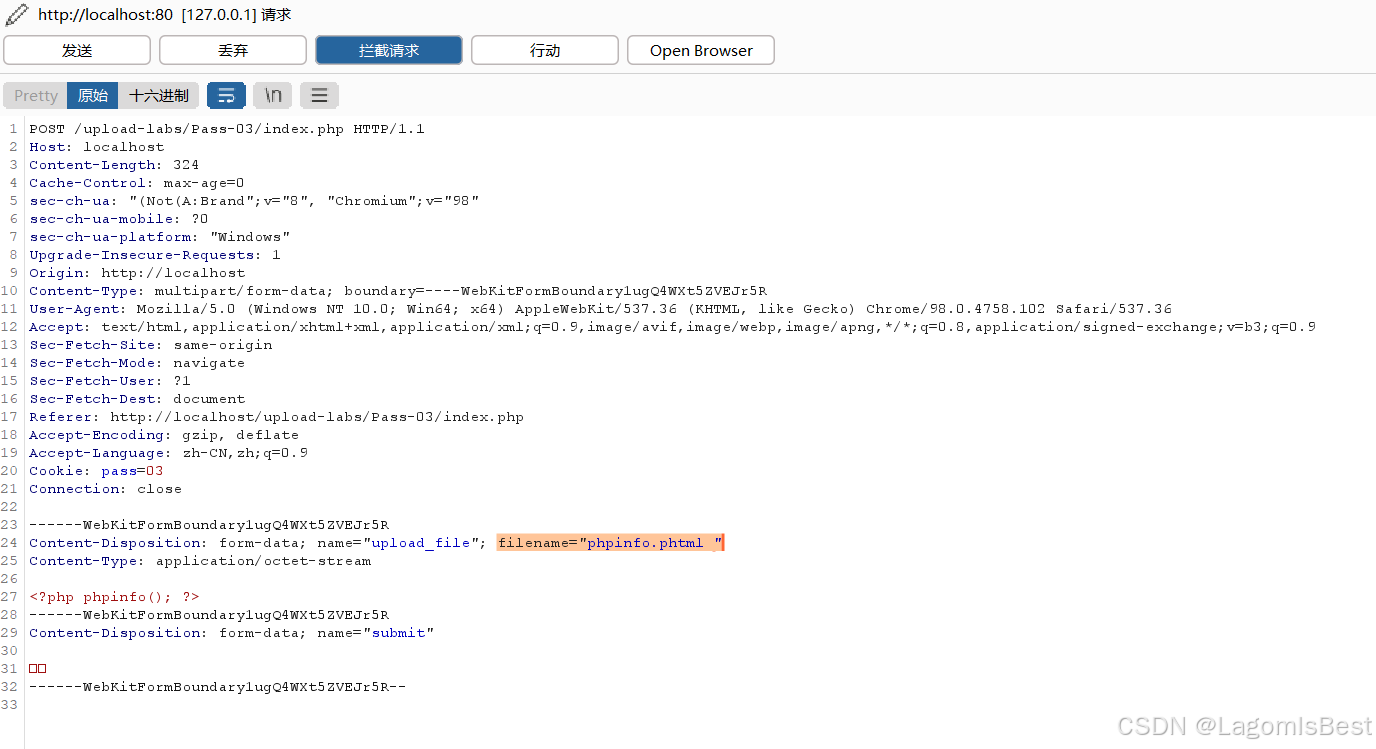
Task: Open the hamburger options menu icon
Action: [x=319, y=95]
